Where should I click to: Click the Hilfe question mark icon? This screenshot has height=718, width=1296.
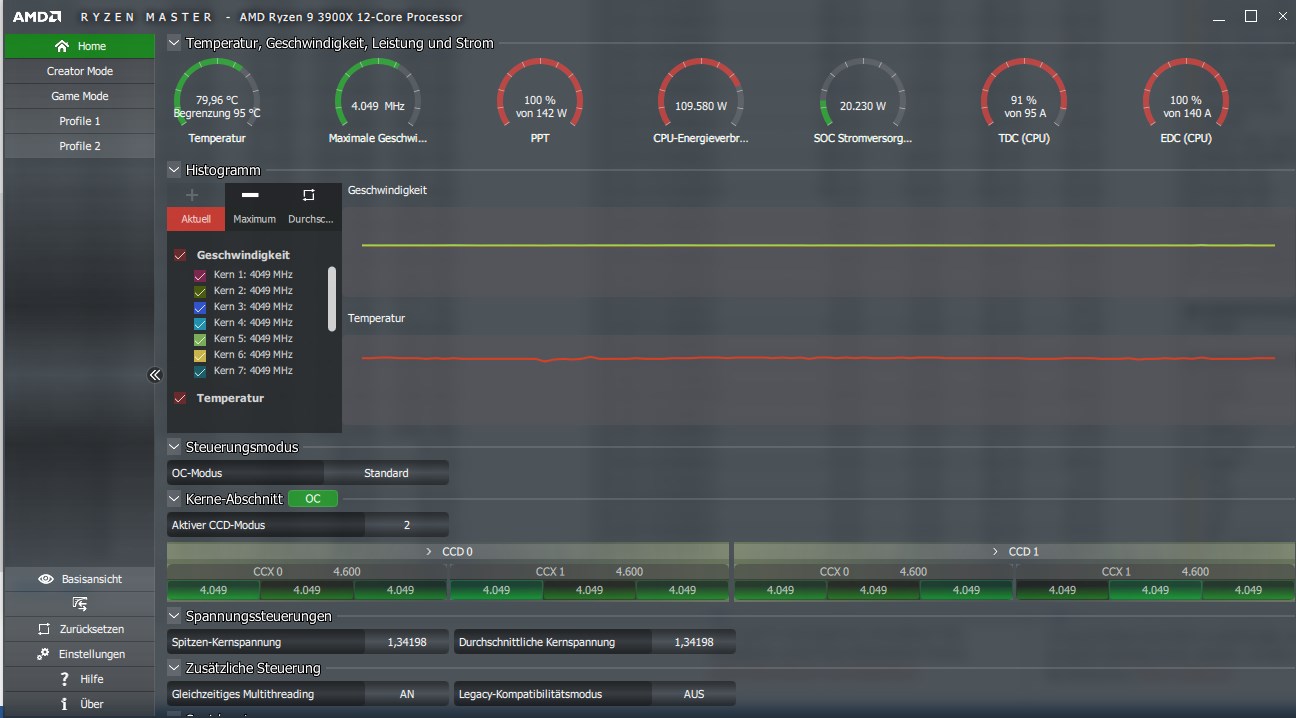point(64,679)
